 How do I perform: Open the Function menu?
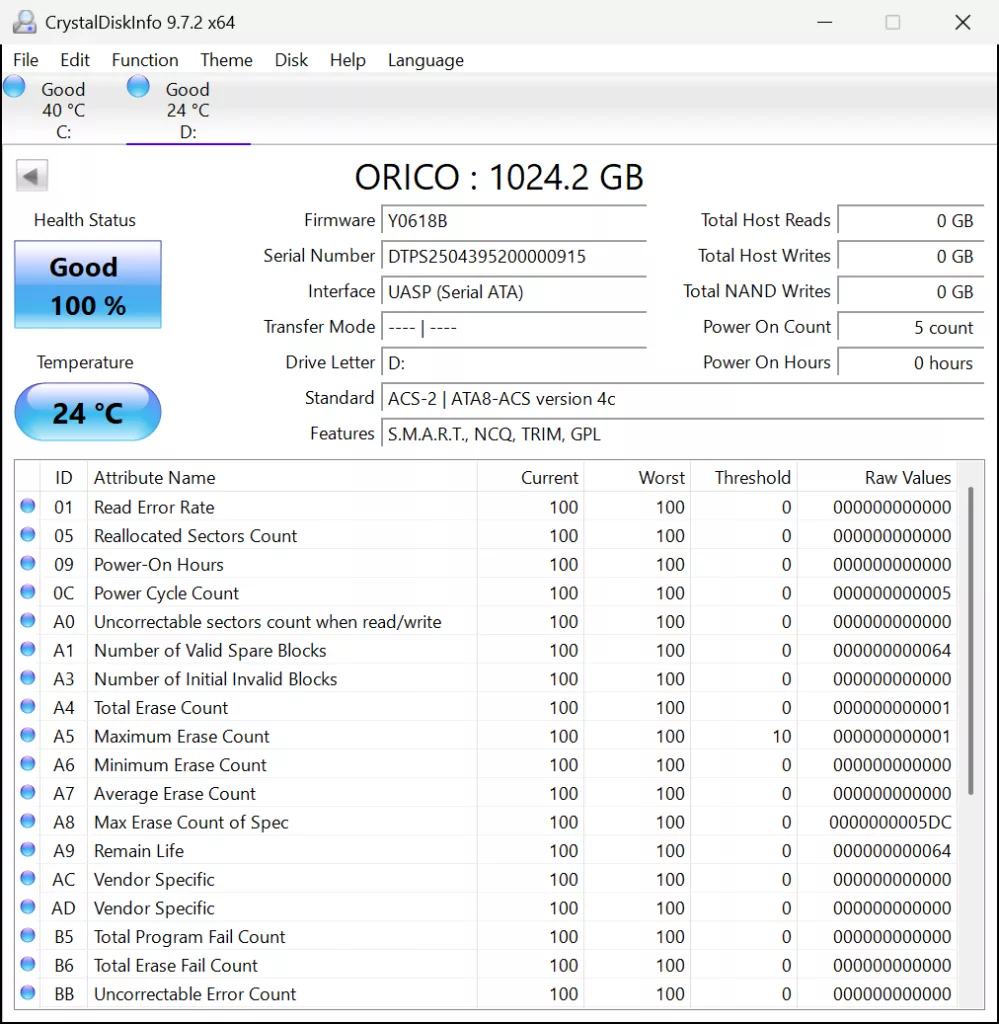145,60
